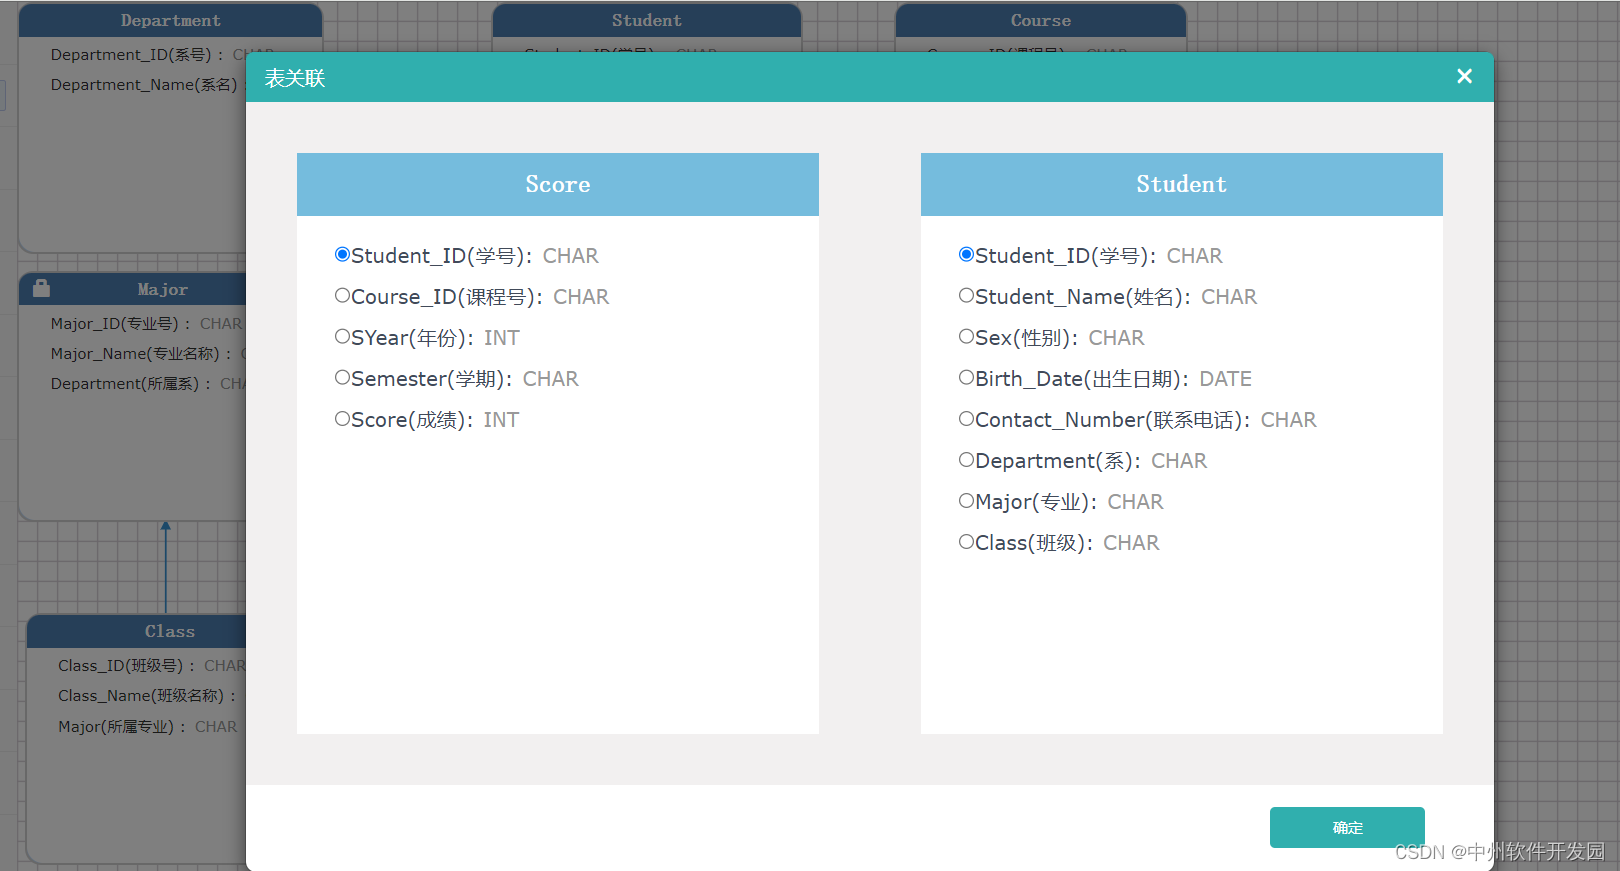Click the 确定 confirm button

click(1347, 827)
